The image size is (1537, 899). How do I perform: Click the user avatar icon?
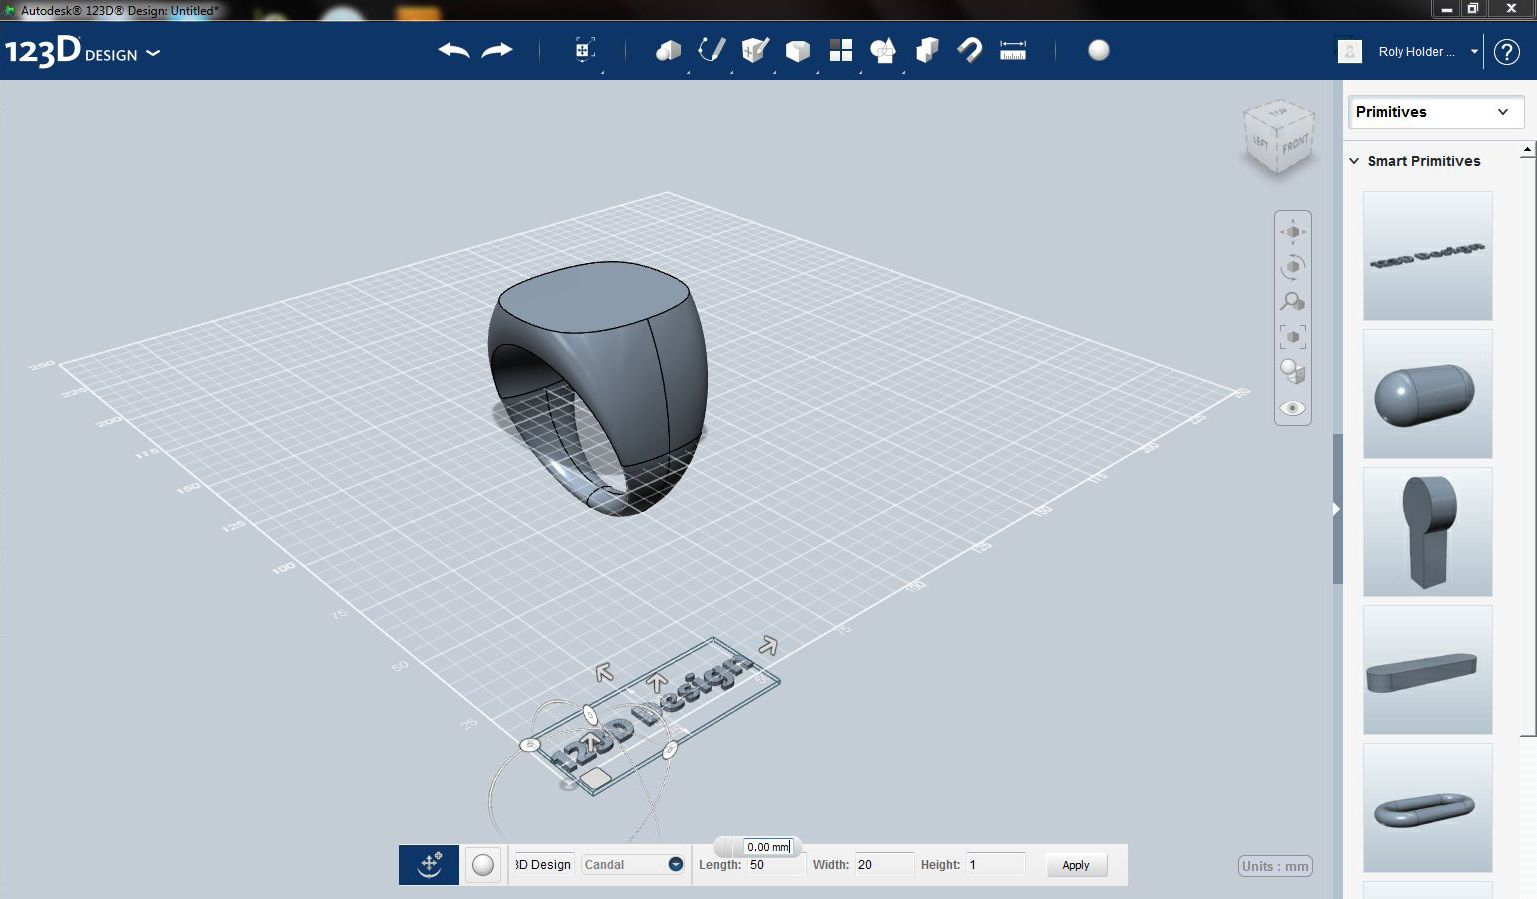click(x=1350, y=51)
